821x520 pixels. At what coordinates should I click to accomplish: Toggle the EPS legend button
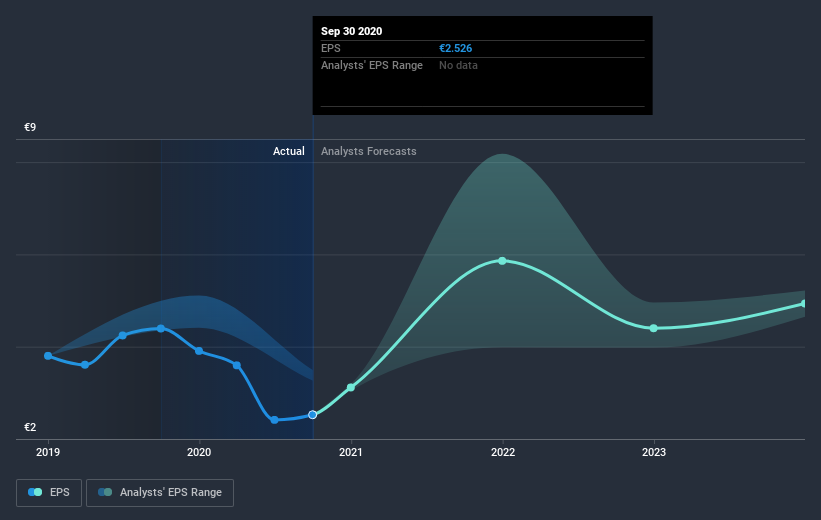point(49,492)
